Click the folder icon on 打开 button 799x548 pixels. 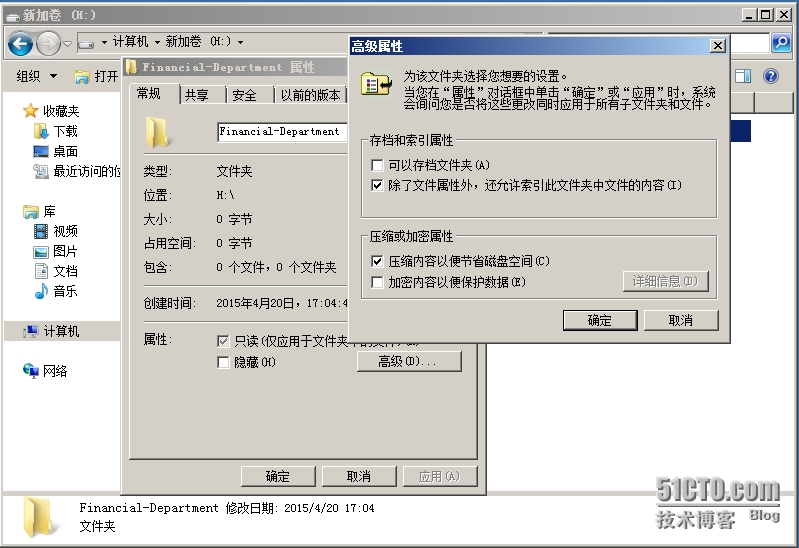pyautogui.click(x=82, y=77)
